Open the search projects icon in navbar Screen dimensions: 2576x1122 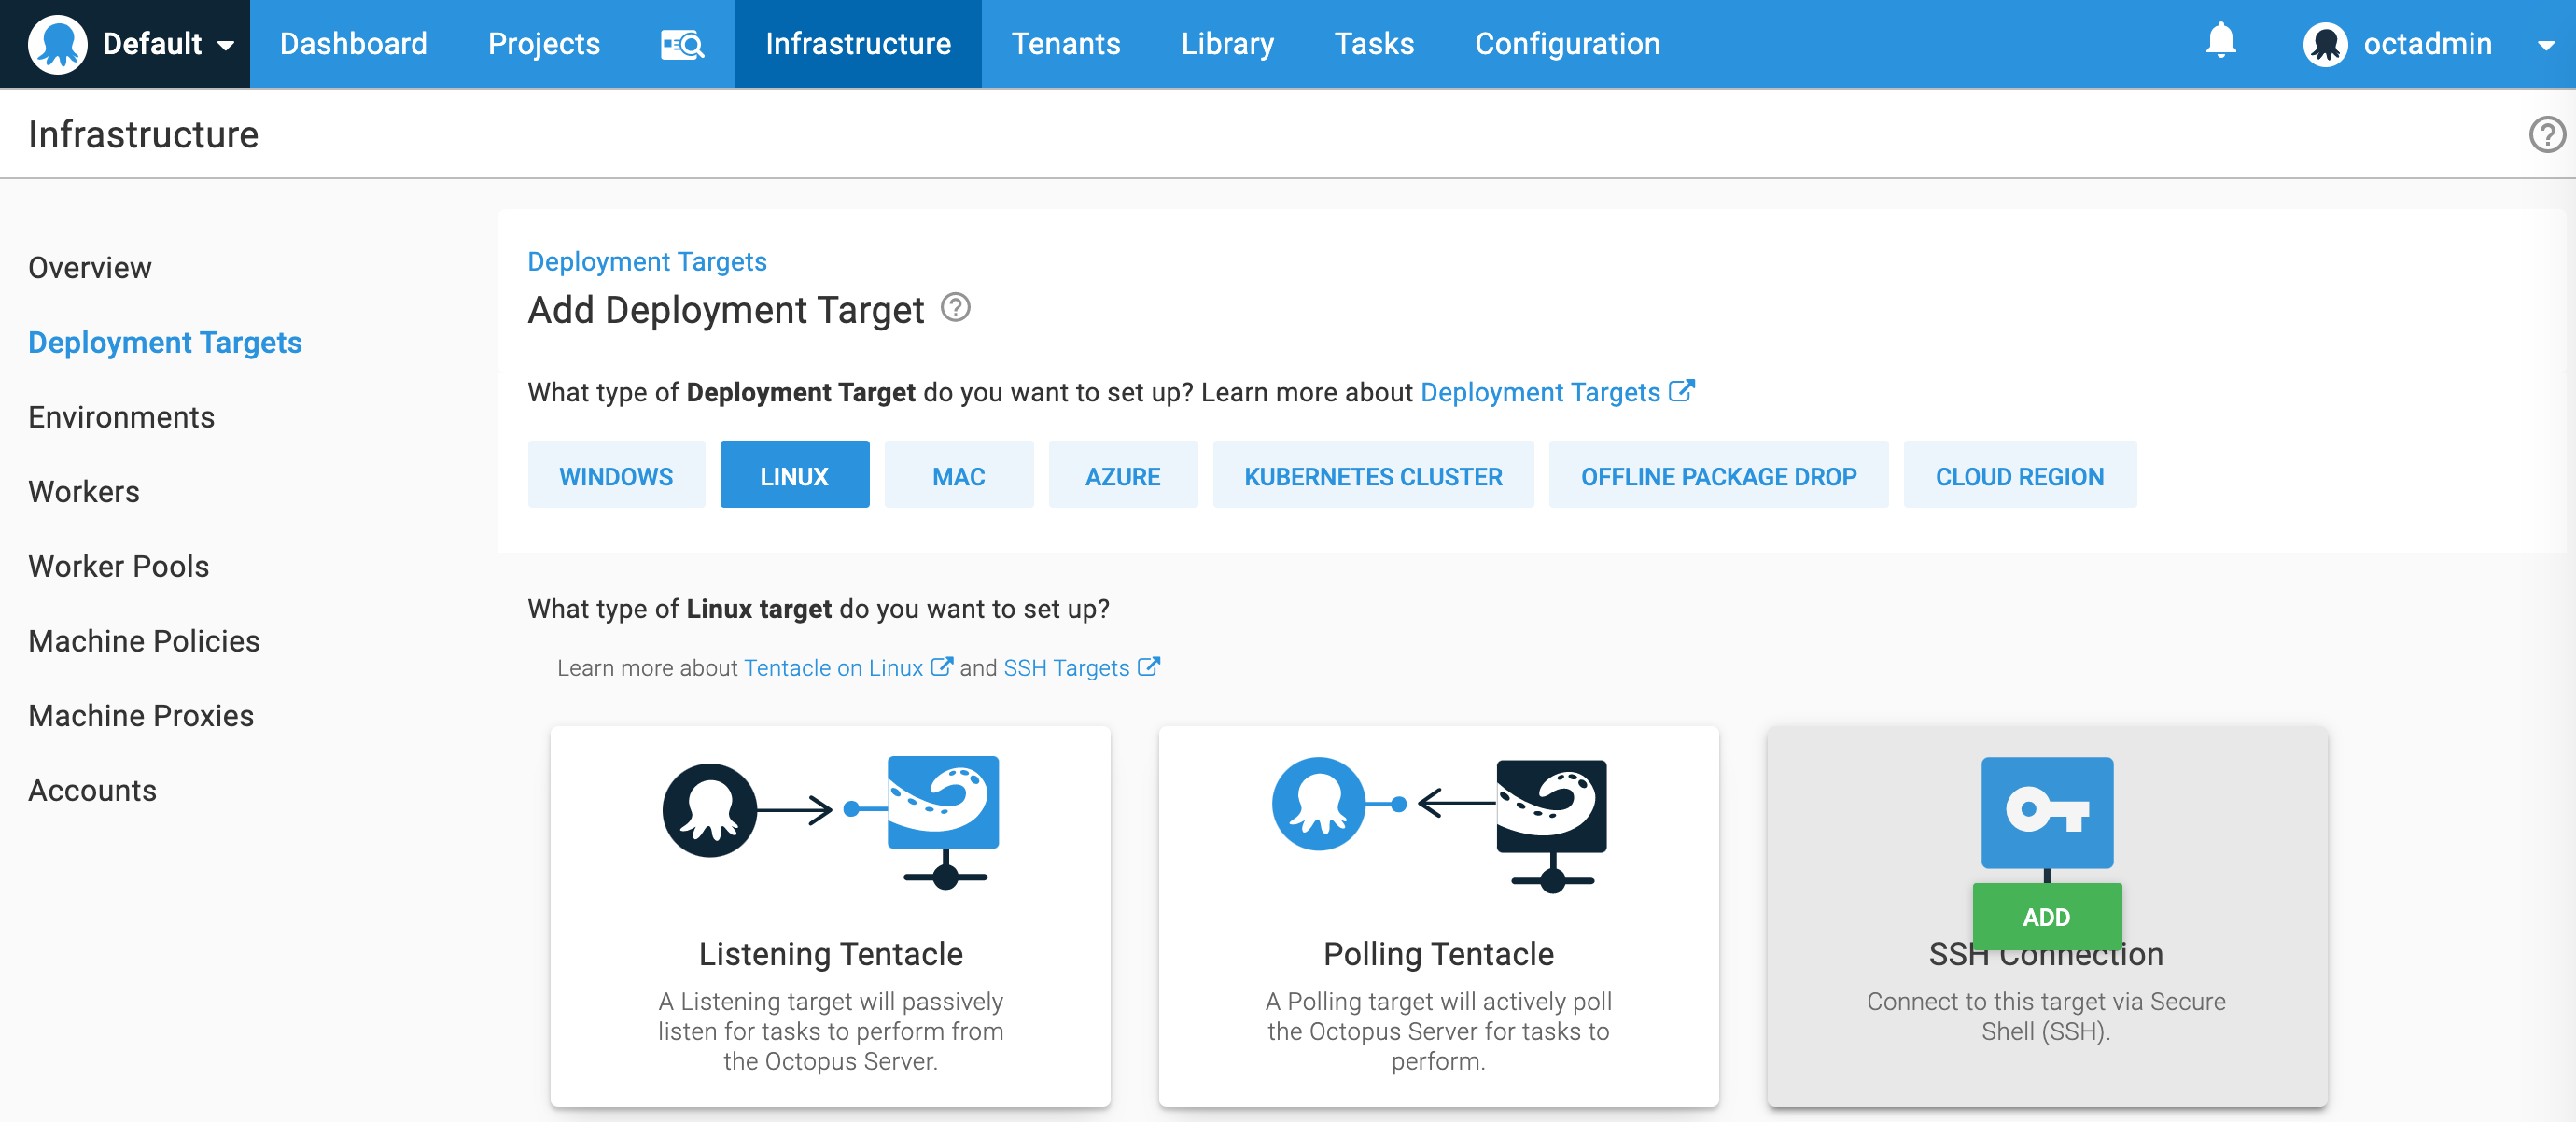682,44
